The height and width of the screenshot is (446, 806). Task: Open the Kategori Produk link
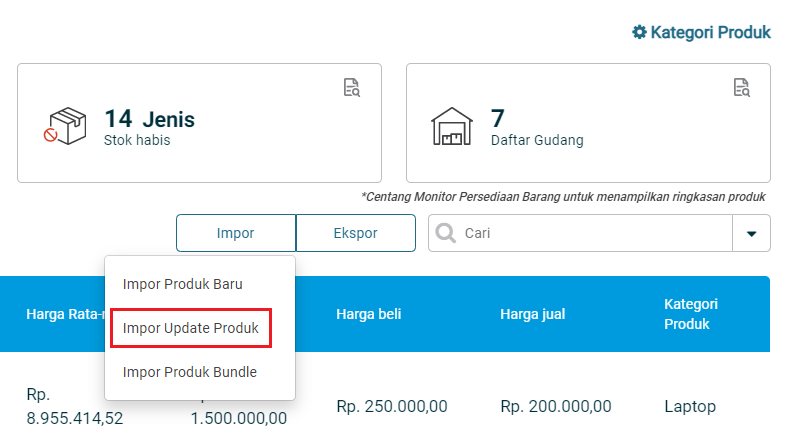[710, 32]
